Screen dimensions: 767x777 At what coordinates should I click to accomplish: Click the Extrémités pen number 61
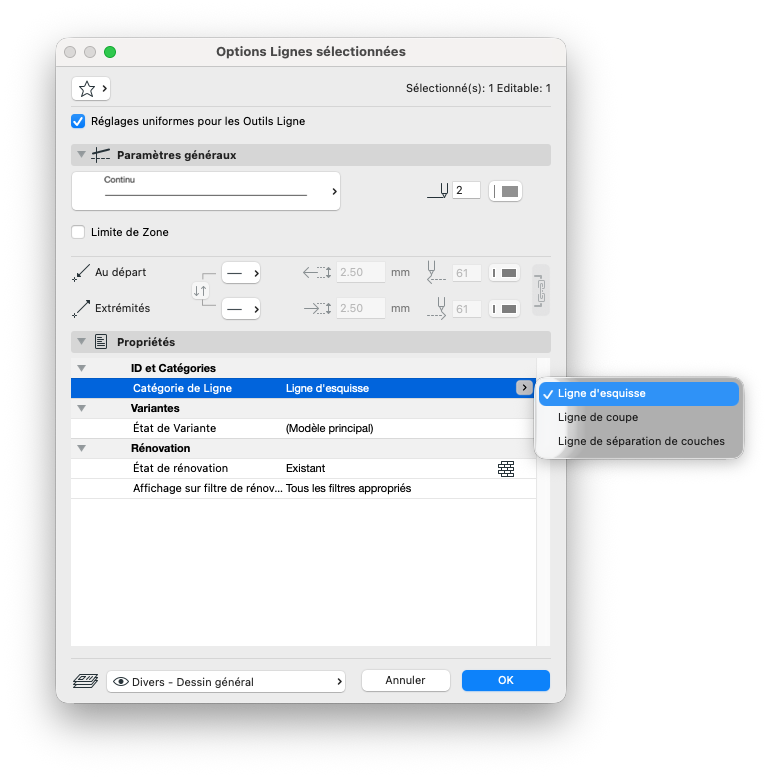(x=467, y=309)
